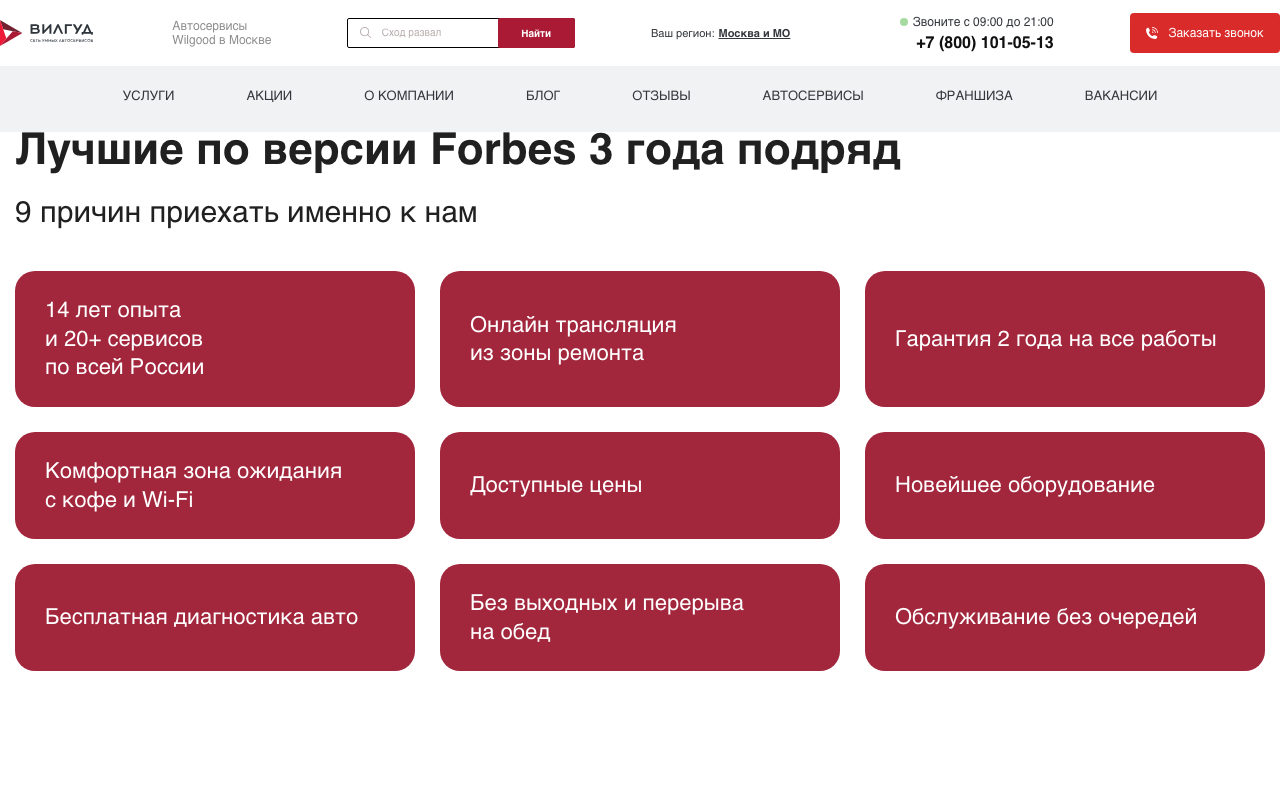Open the 'Акции' menu item
The height and width of the screenshot is (800, 1280).
[x=269, y=96]
